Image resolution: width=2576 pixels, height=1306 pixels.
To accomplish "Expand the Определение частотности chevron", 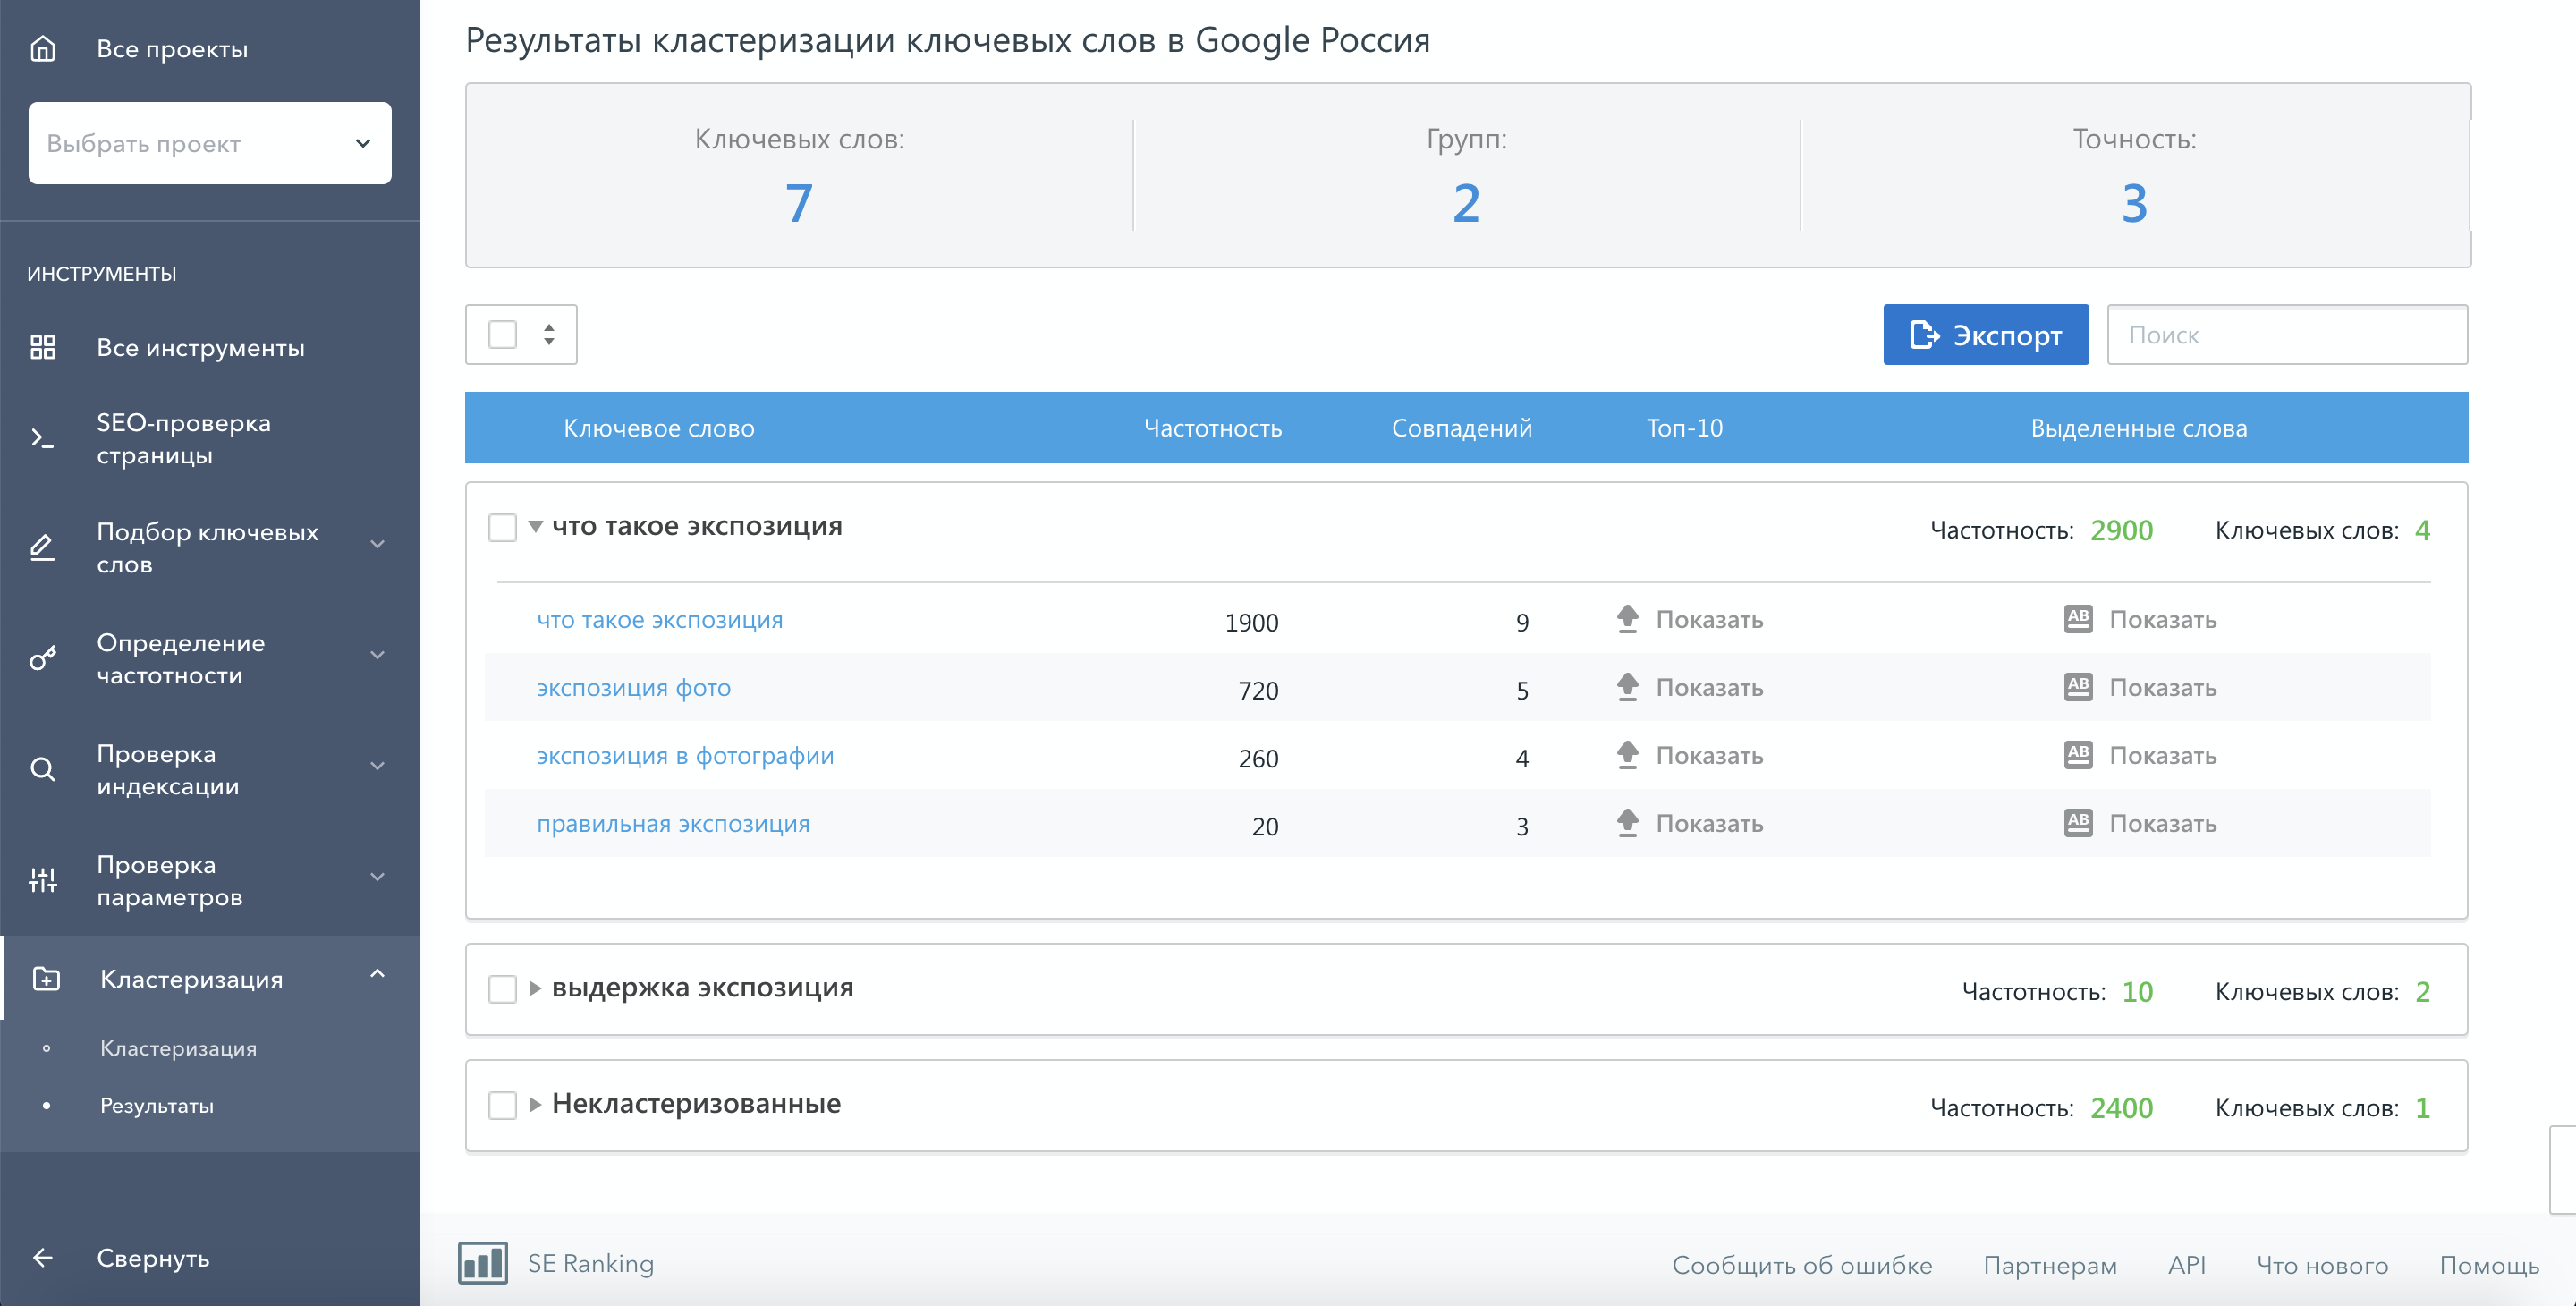I will pyautogui.click(x=377, y=655).
